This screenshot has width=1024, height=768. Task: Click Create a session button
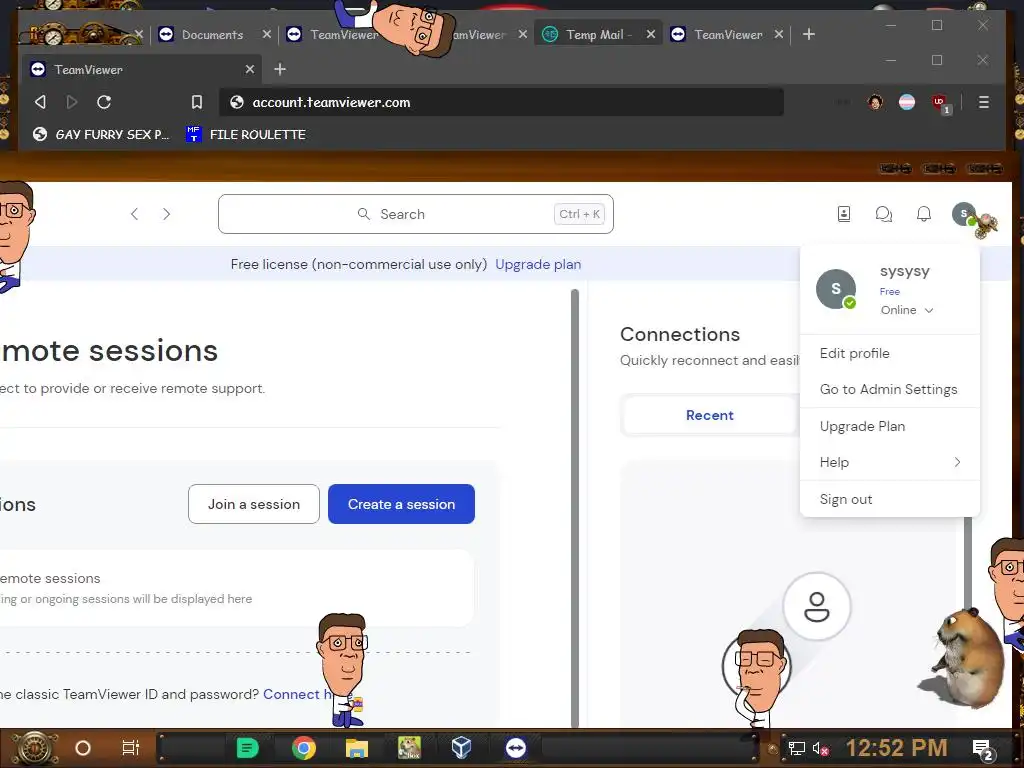pyautogui.click(x=401, y=504)
